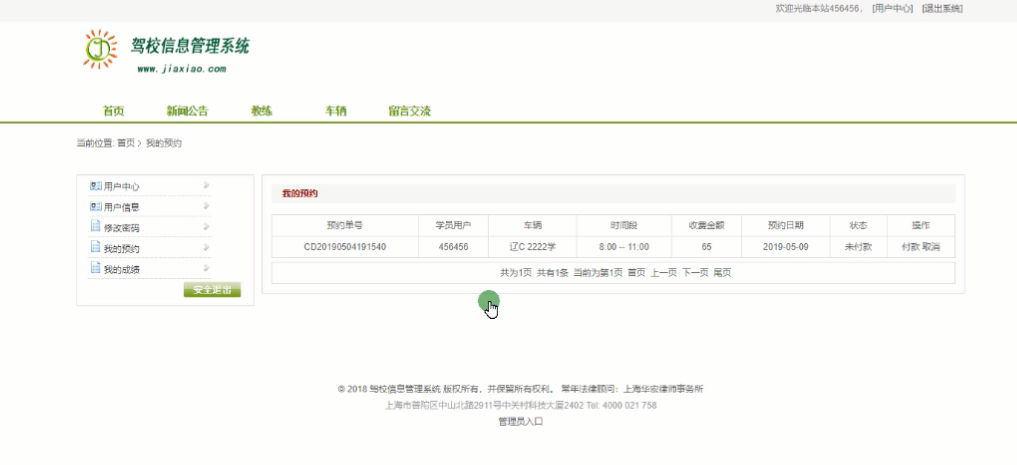Click the document icon beside 修改密码
This screenshot has height=465, width=1017.
[96, 227]
